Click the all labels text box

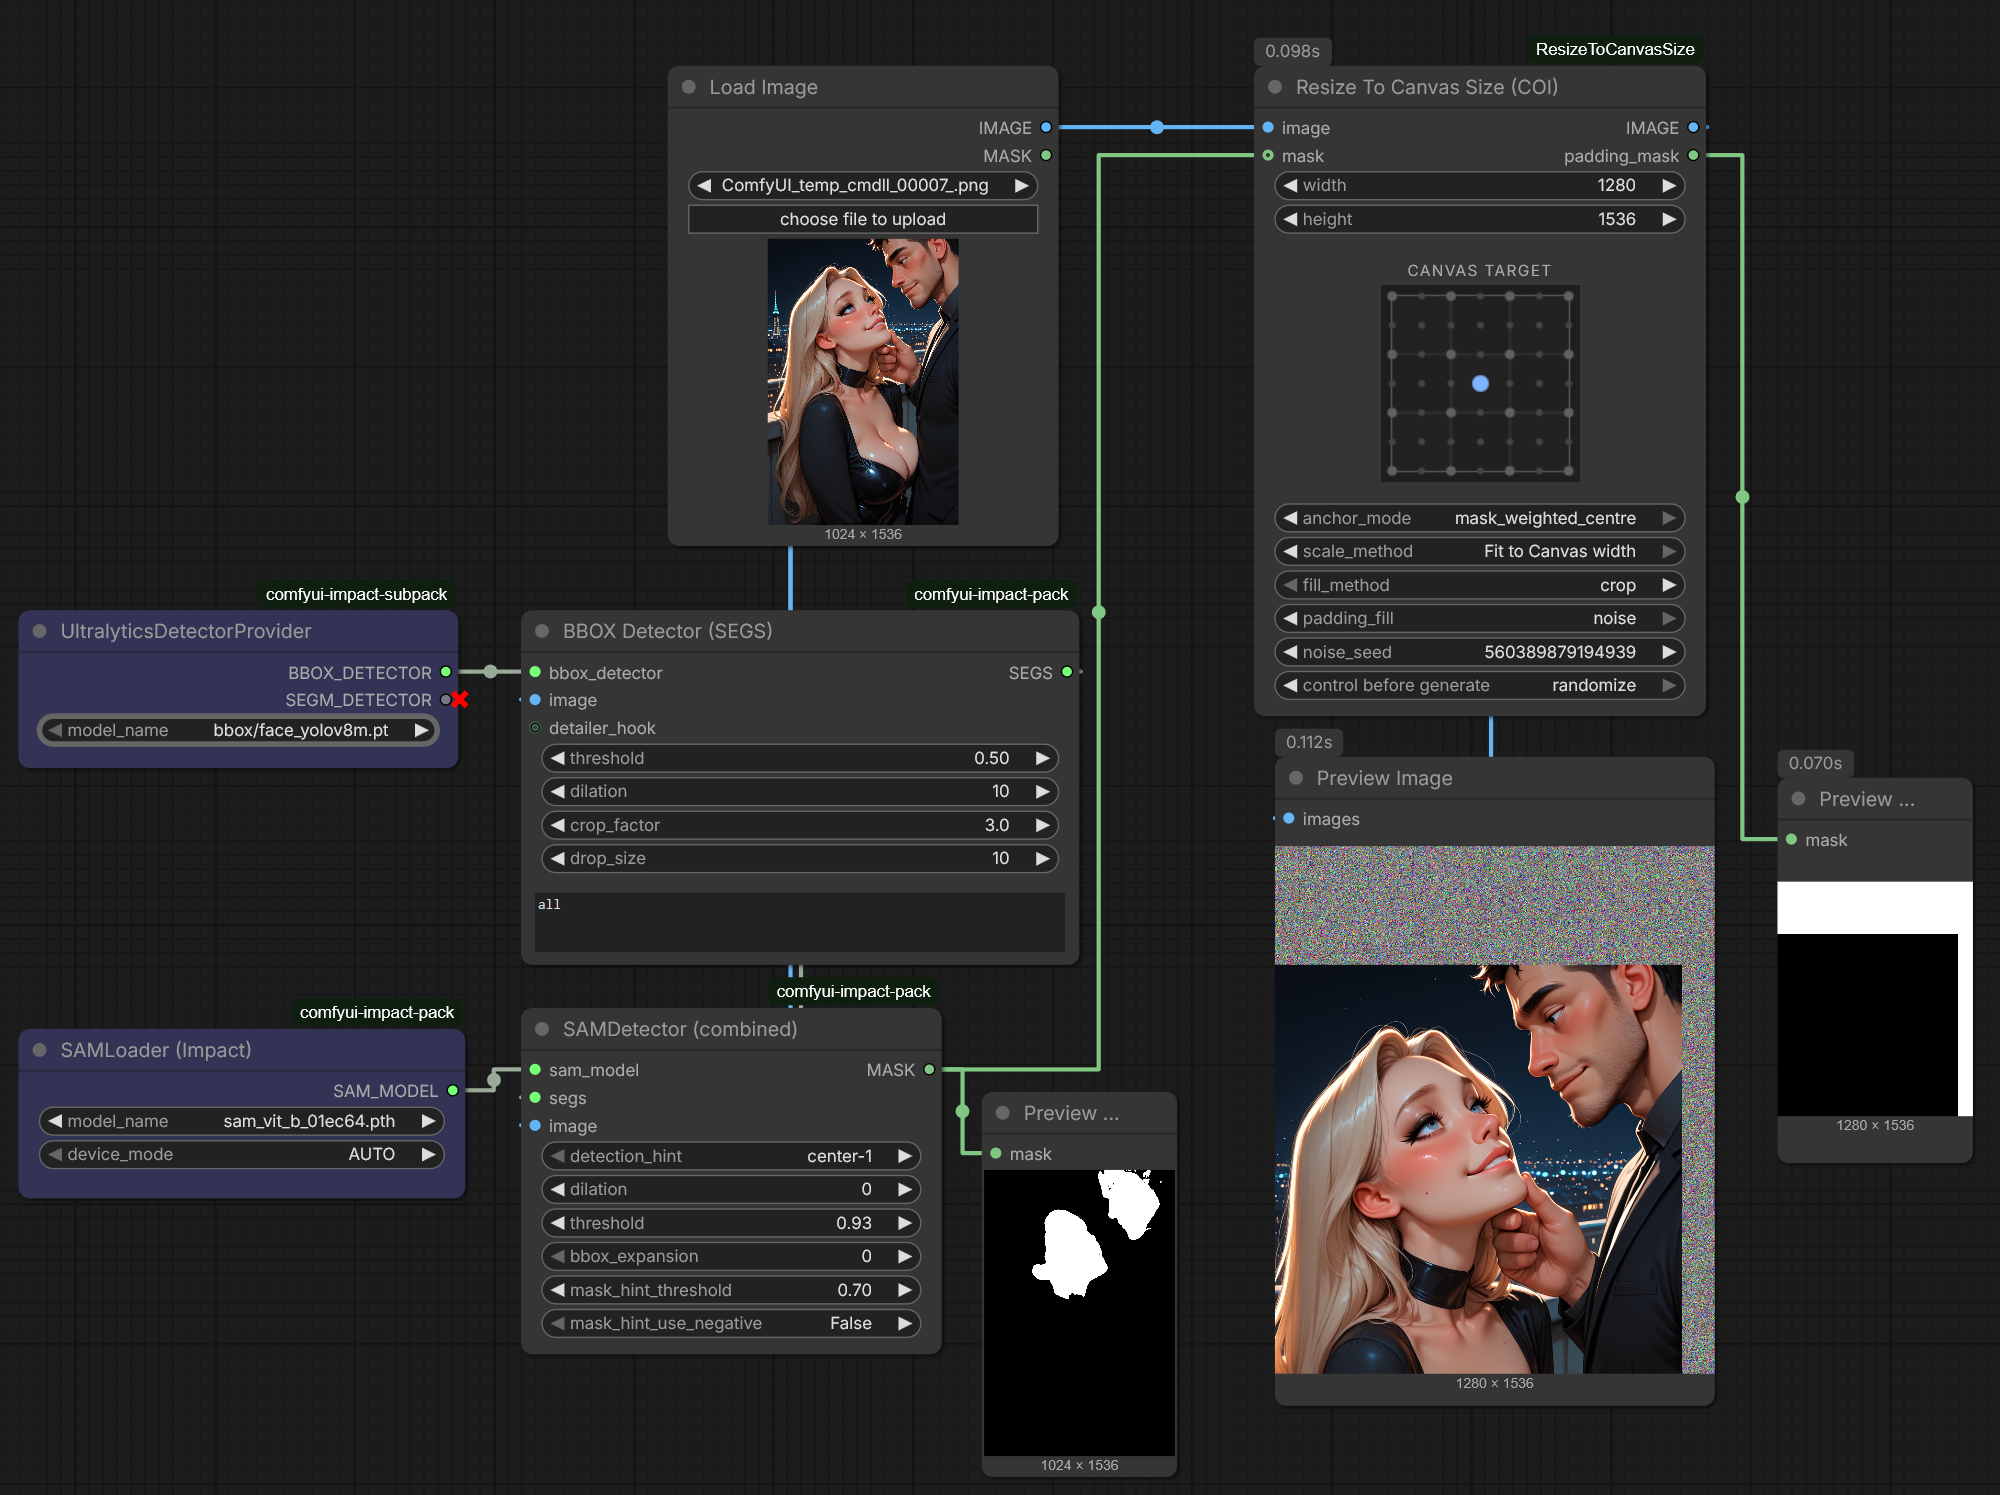tap(800, 922)
